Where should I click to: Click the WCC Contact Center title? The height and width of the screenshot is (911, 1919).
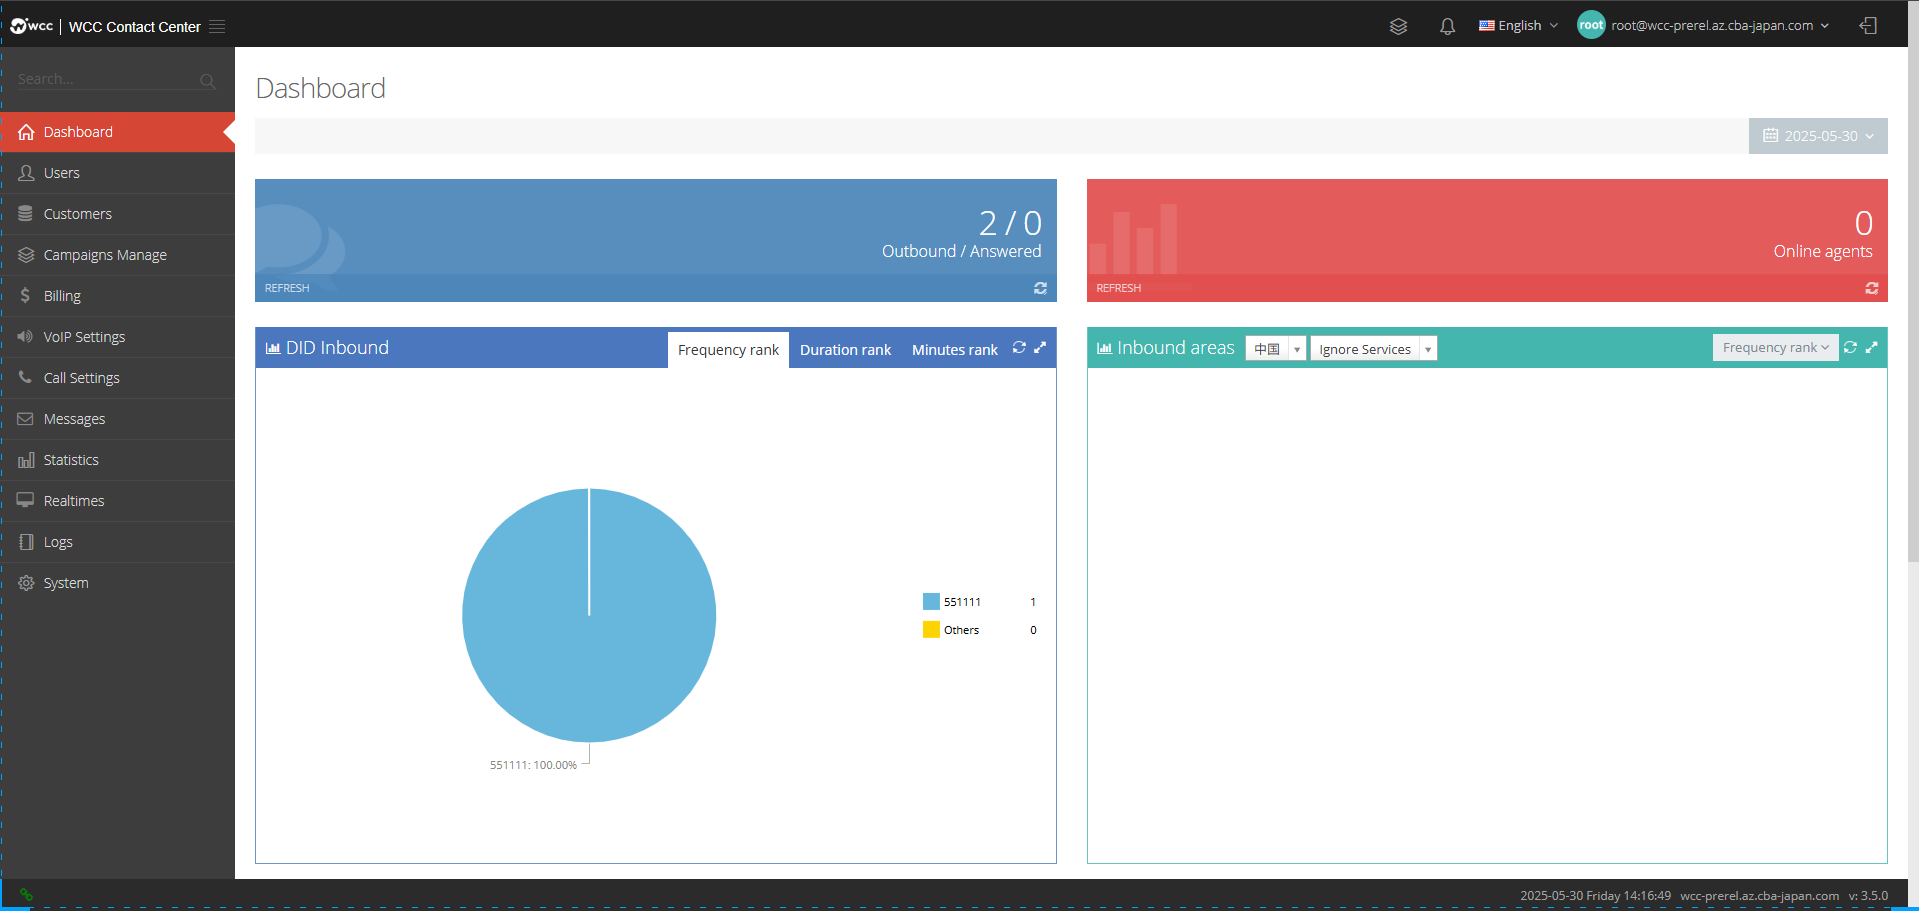pos(134,27)
